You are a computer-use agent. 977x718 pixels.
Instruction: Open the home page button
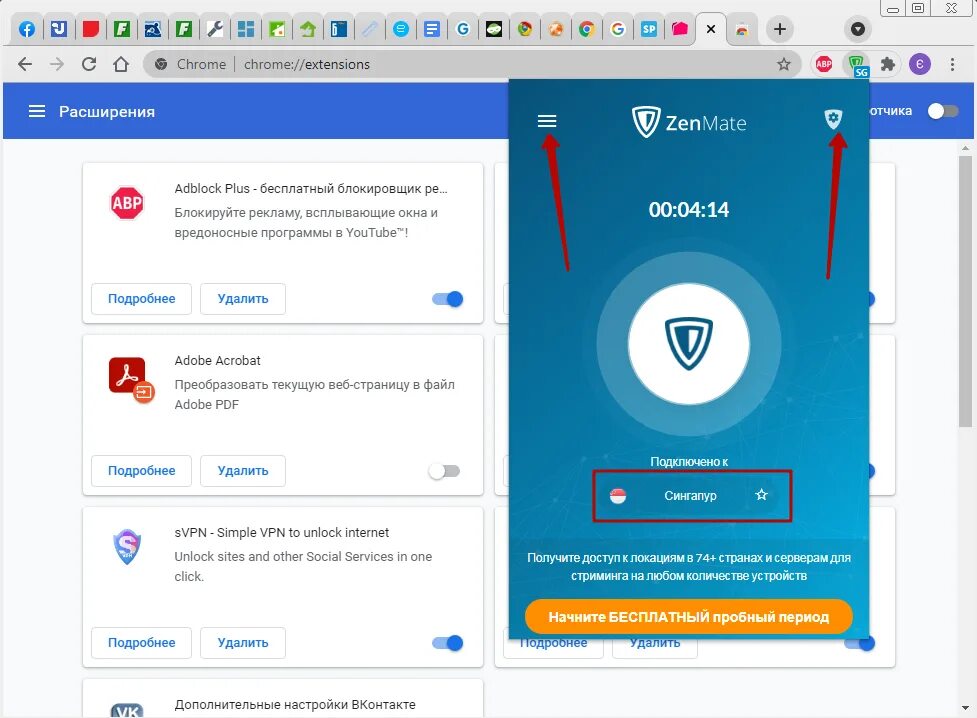pos(121,64)
